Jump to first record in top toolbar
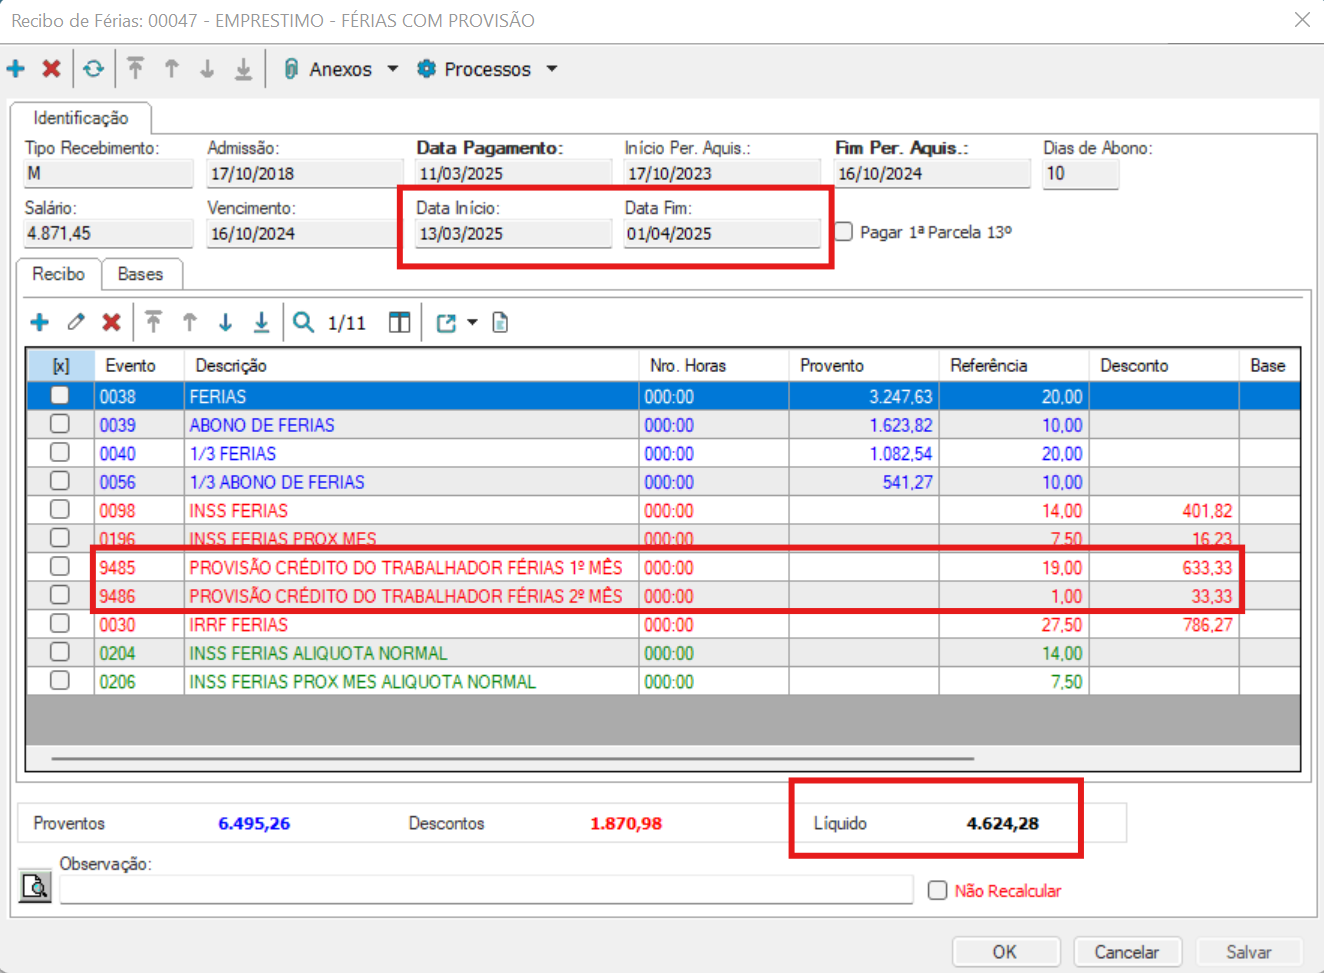The width and height of the screenshot is (1324, 973). click(135, 69)
